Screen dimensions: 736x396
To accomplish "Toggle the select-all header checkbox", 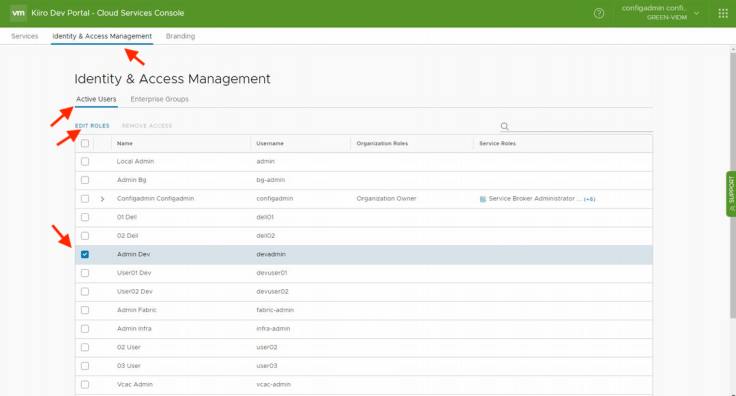I will 85,143.
